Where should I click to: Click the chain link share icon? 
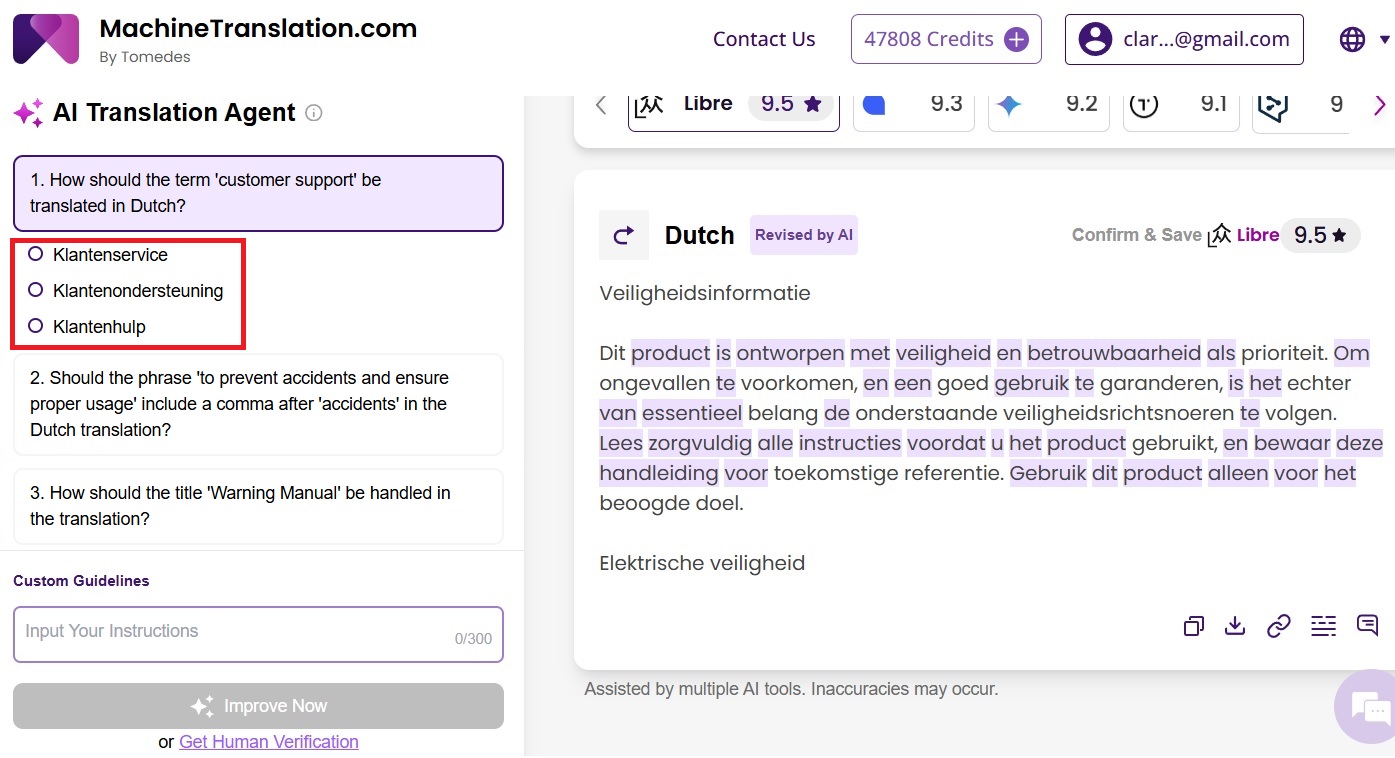pos(1279,626)
